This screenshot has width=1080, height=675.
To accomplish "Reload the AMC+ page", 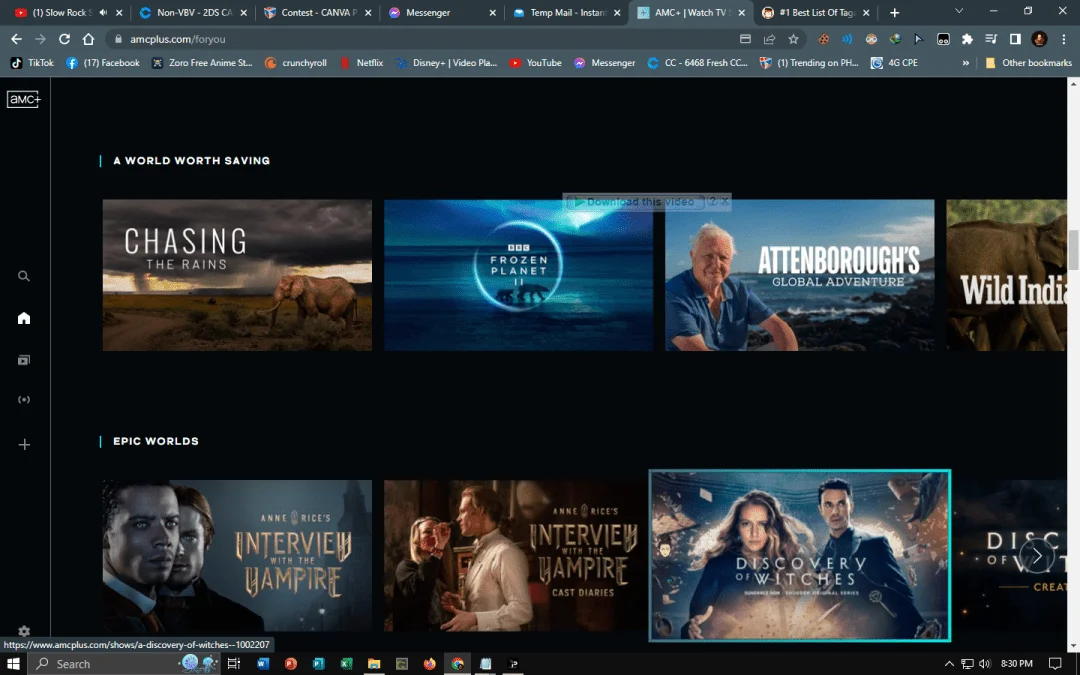I will [x=64, y=39].
